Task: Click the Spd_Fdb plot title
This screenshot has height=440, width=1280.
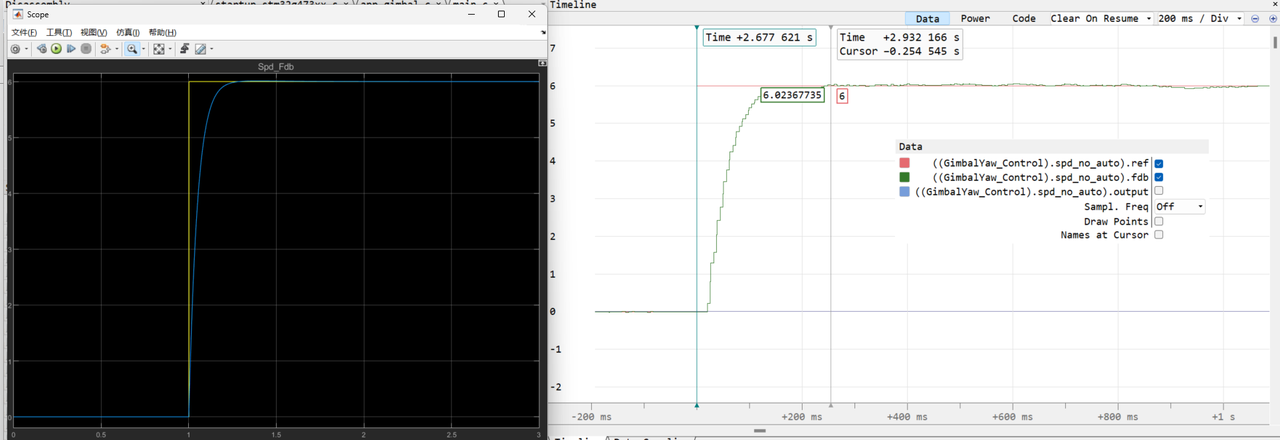Action: click(x=275, y=67)
